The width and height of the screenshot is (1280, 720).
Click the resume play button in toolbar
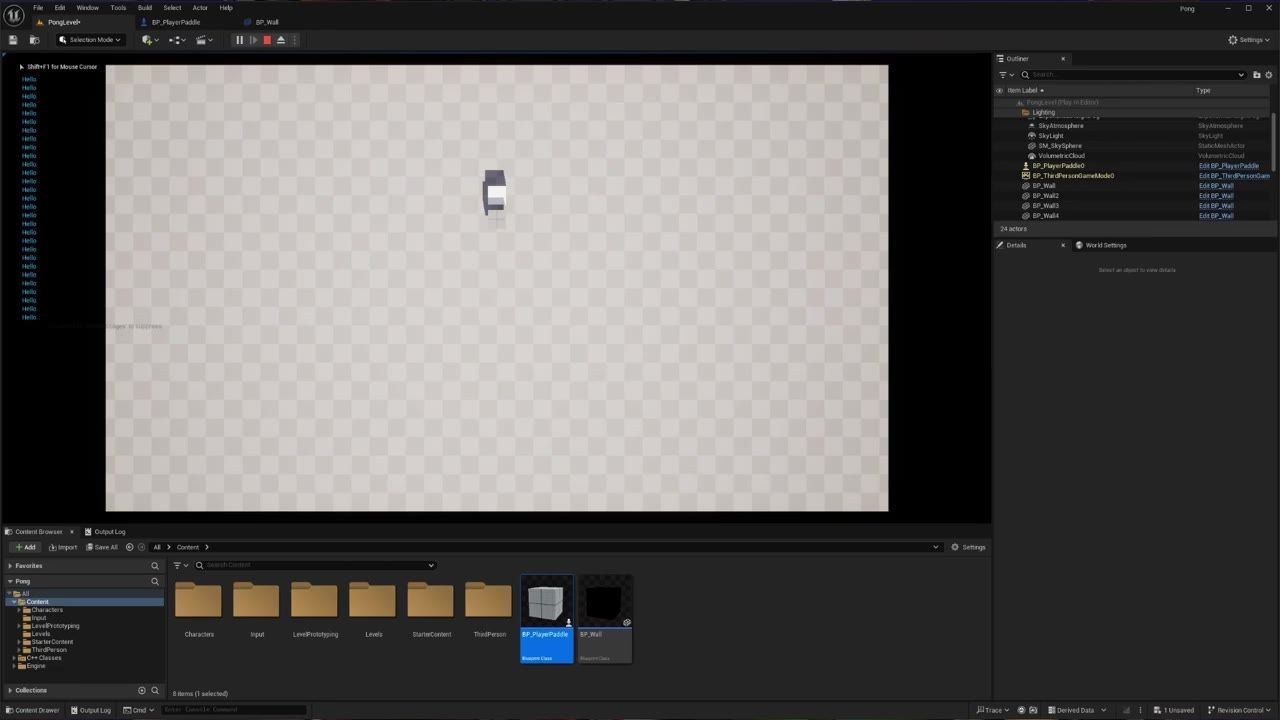click(x=253, y=40)
